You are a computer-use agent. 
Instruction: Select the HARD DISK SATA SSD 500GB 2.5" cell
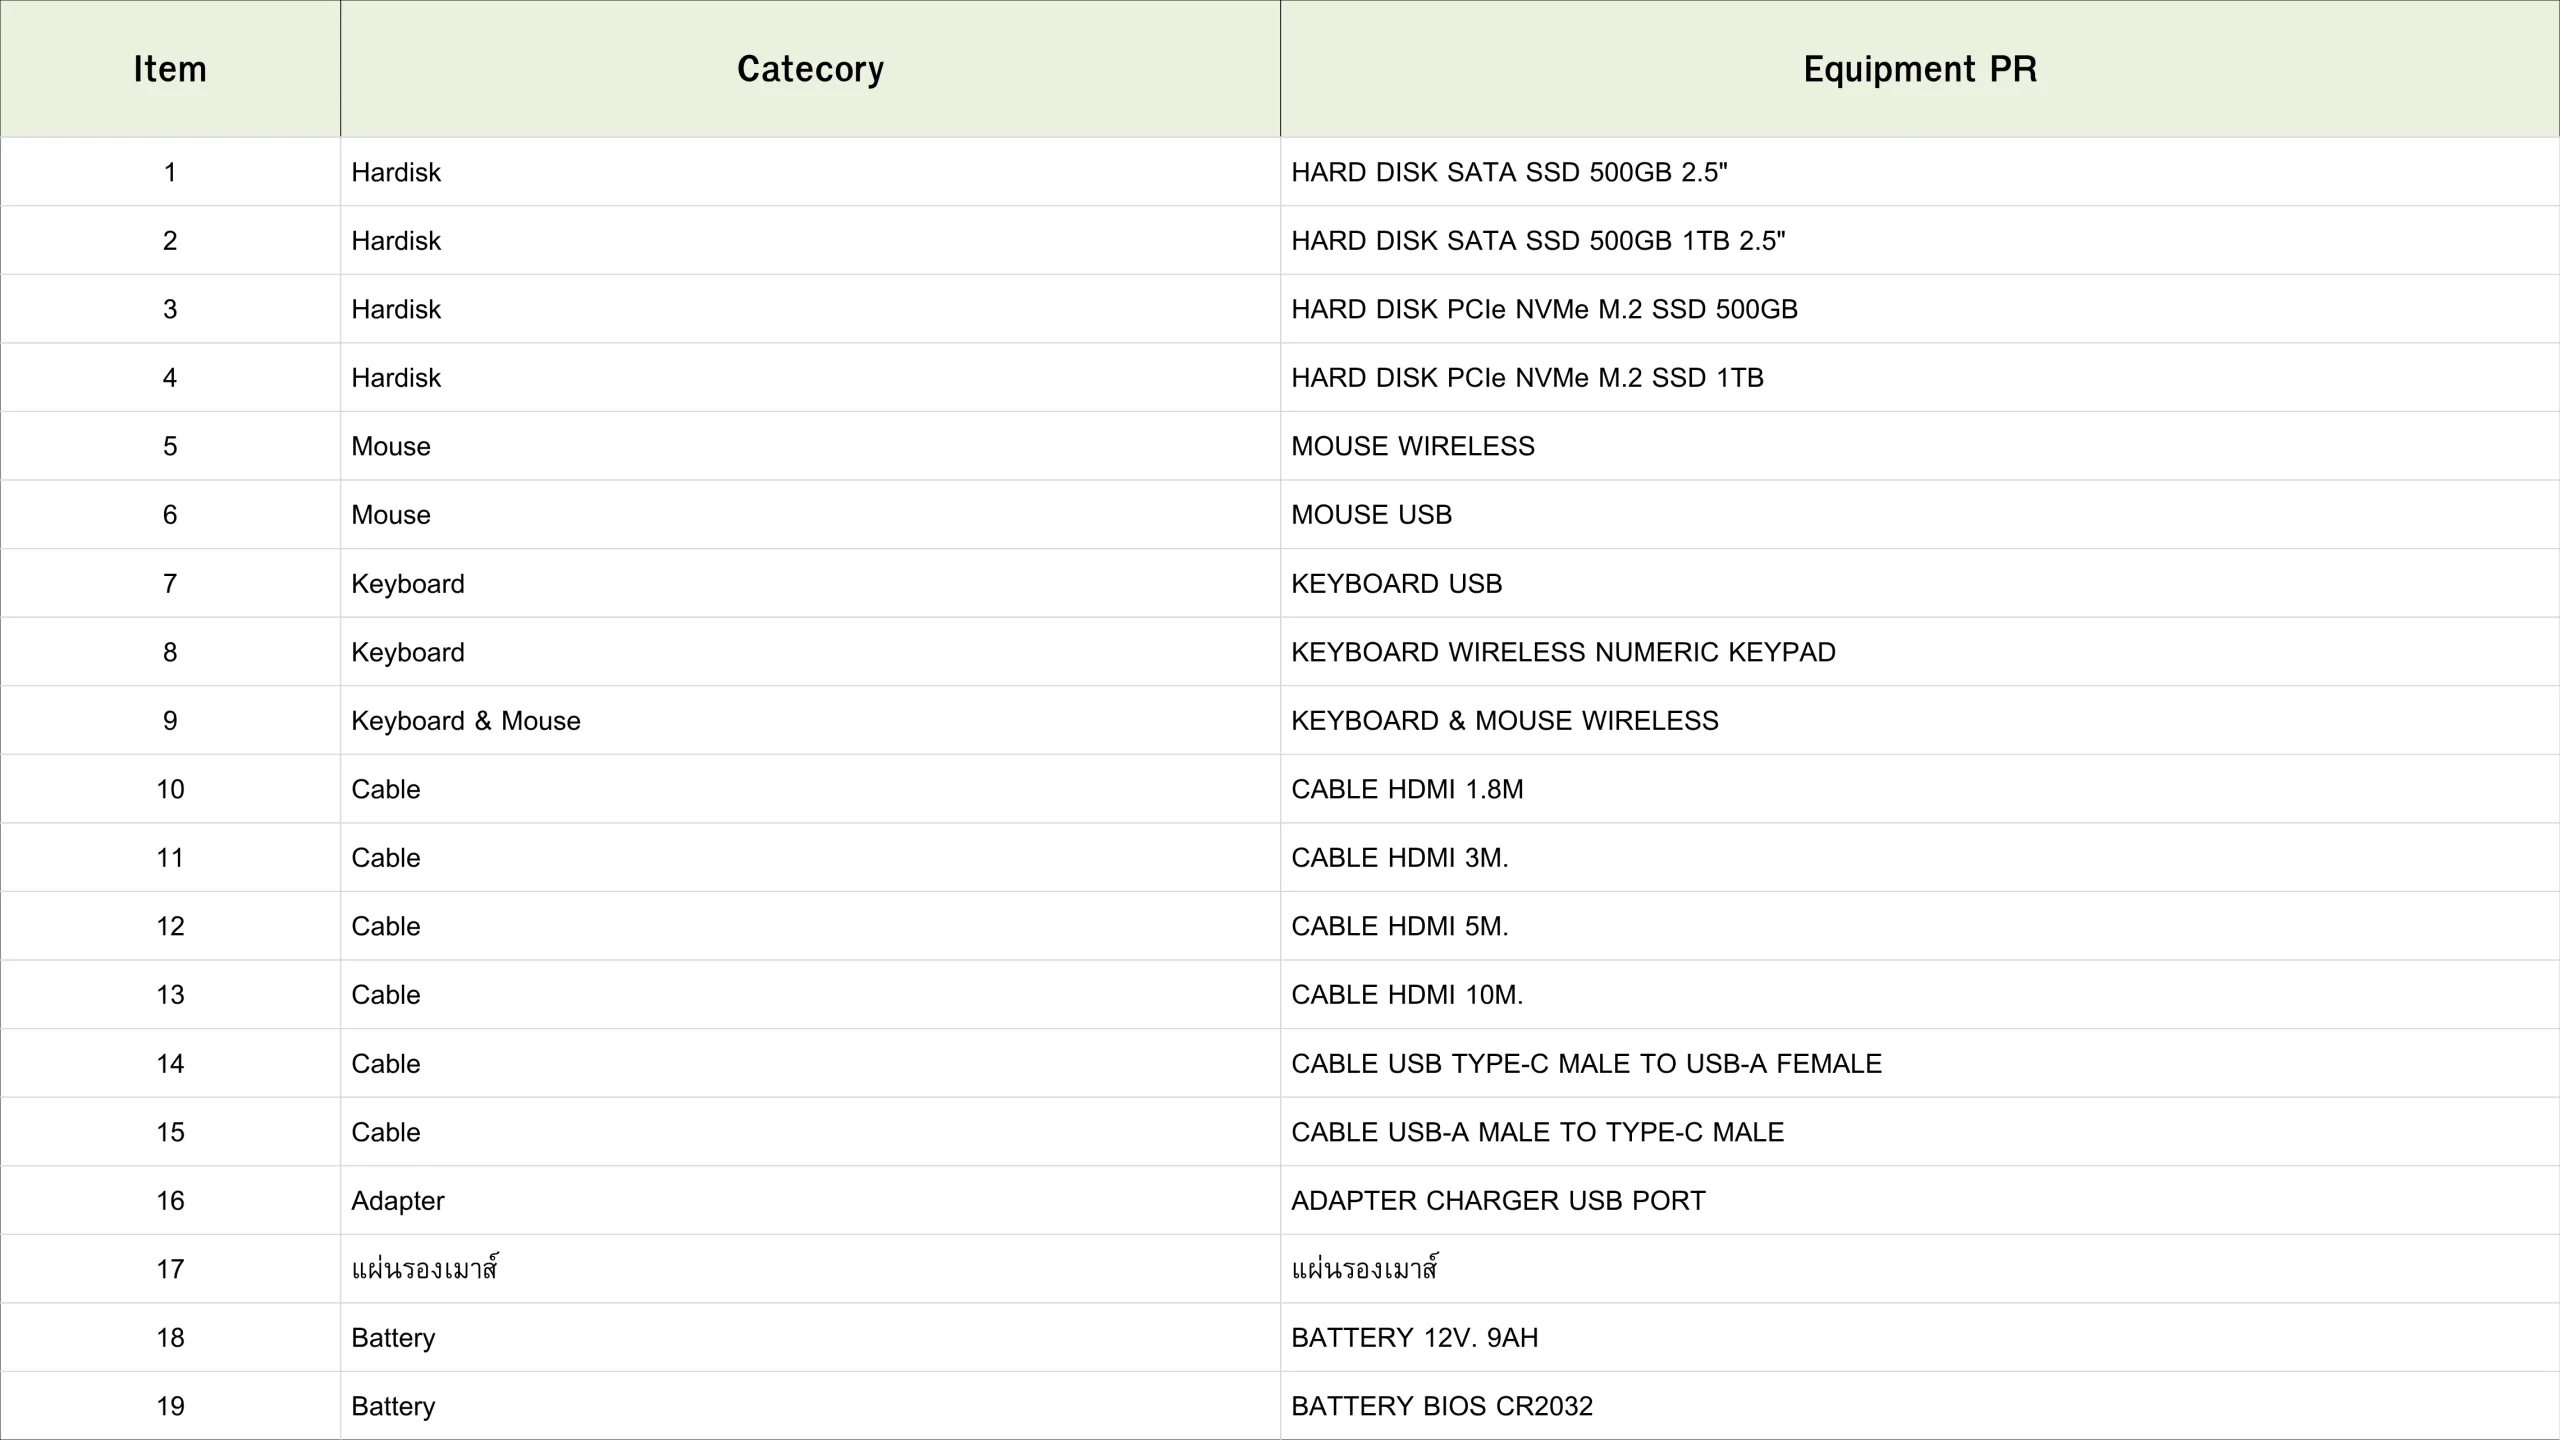1509,172
